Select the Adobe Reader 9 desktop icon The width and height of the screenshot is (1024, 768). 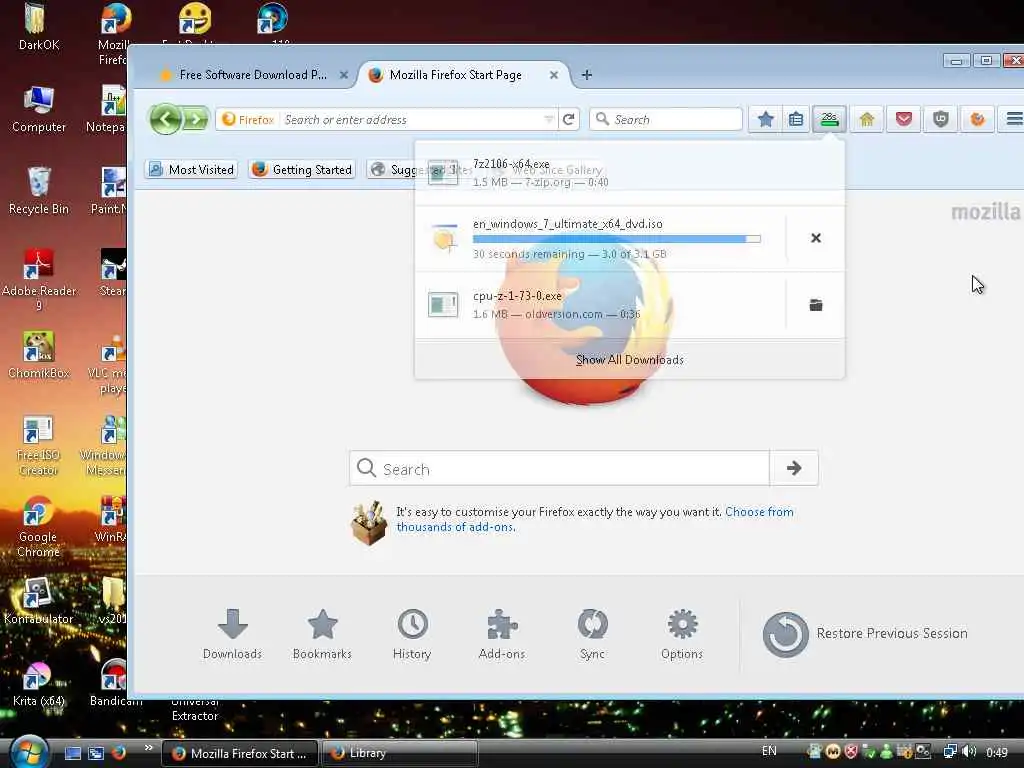pos(39,280)
